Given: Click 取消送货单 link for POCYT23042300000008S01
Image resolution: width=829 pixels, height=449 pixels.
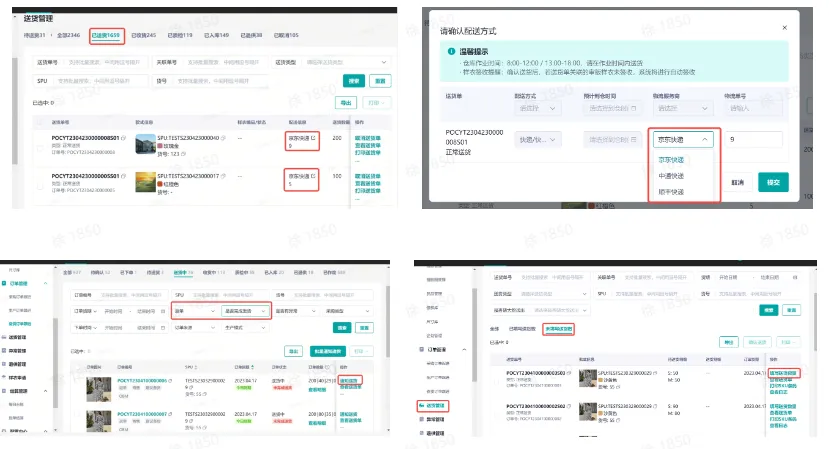Looking at the screenshot, I should [x=367, y=138].
